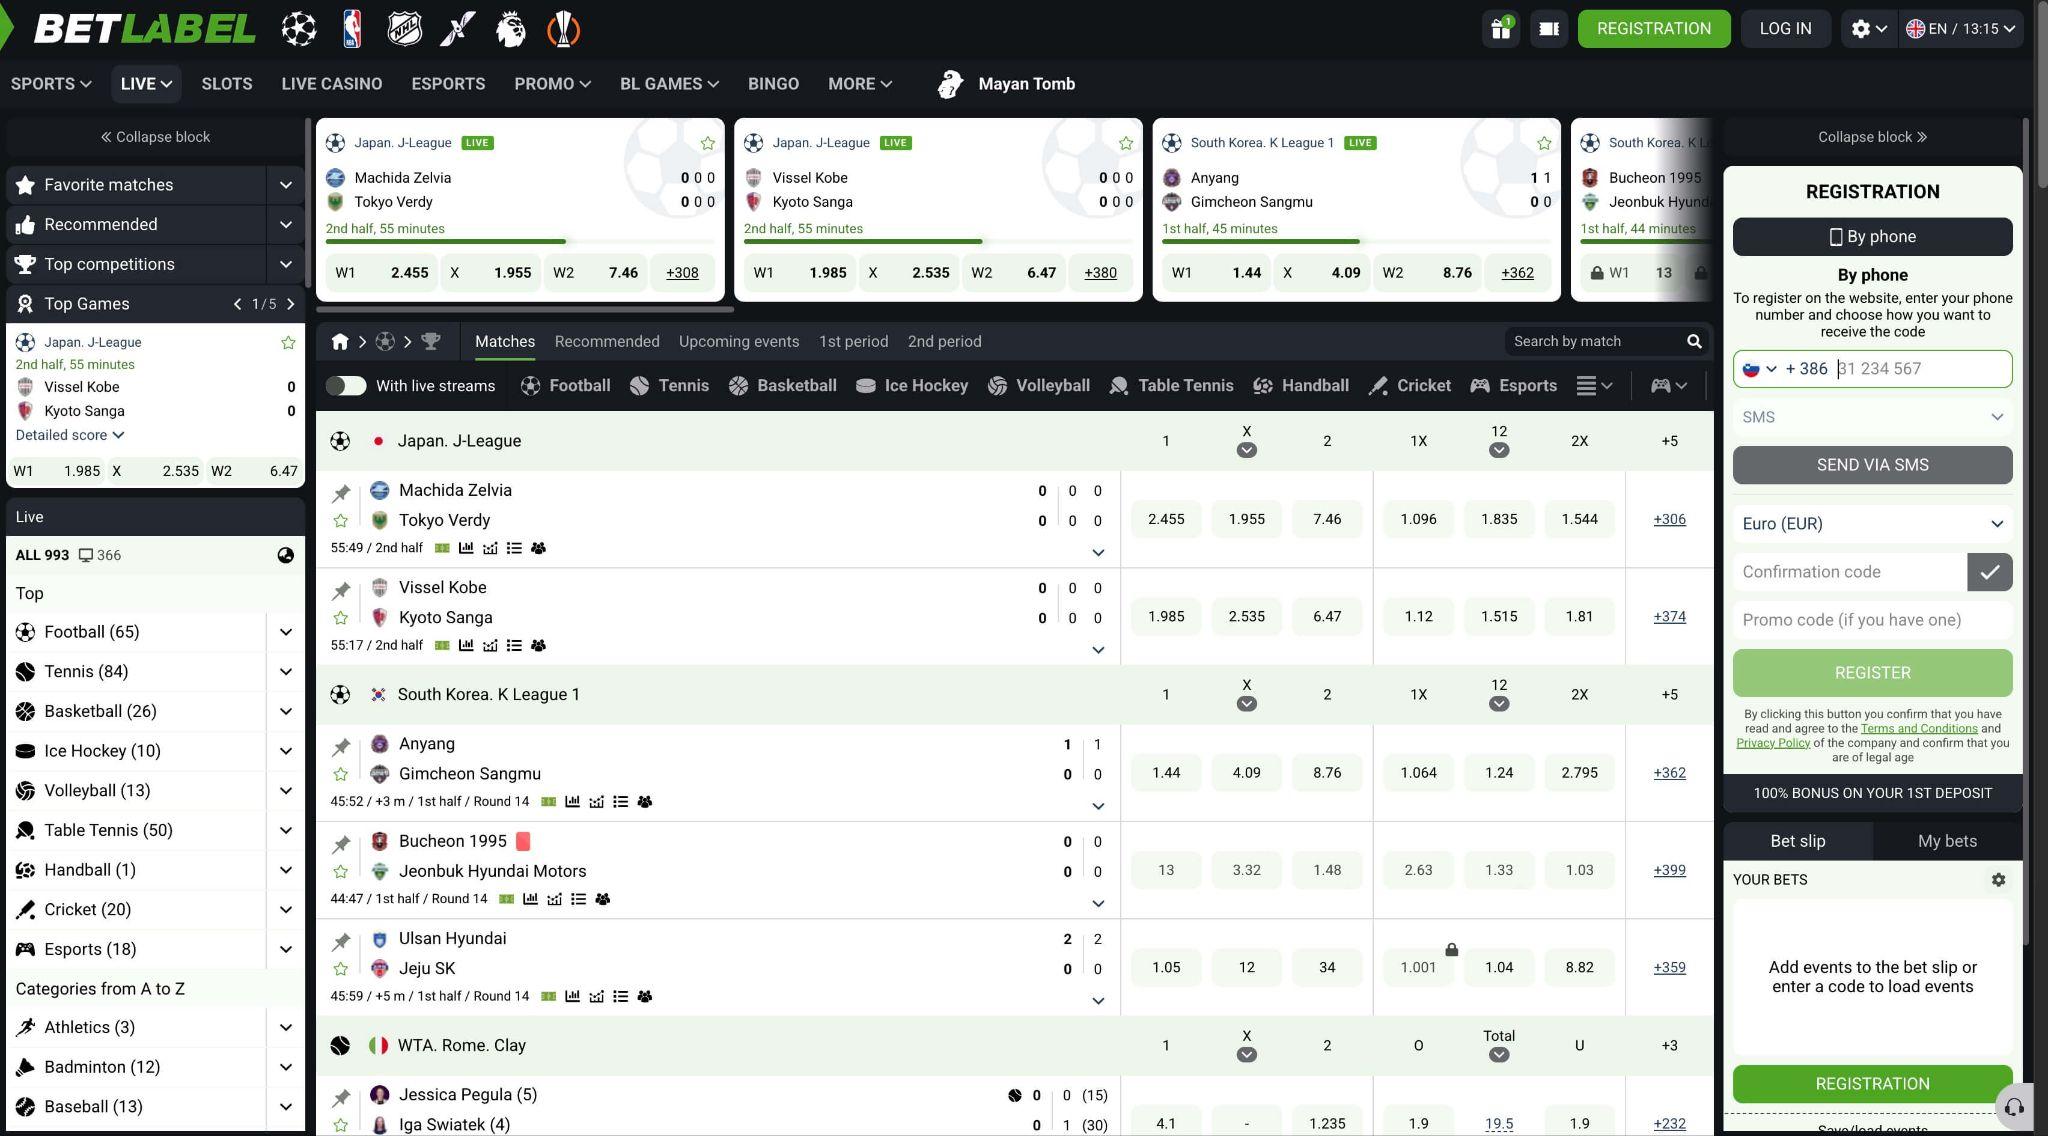
Task: Go to the home breadcrumb icon
Action: 340,342
